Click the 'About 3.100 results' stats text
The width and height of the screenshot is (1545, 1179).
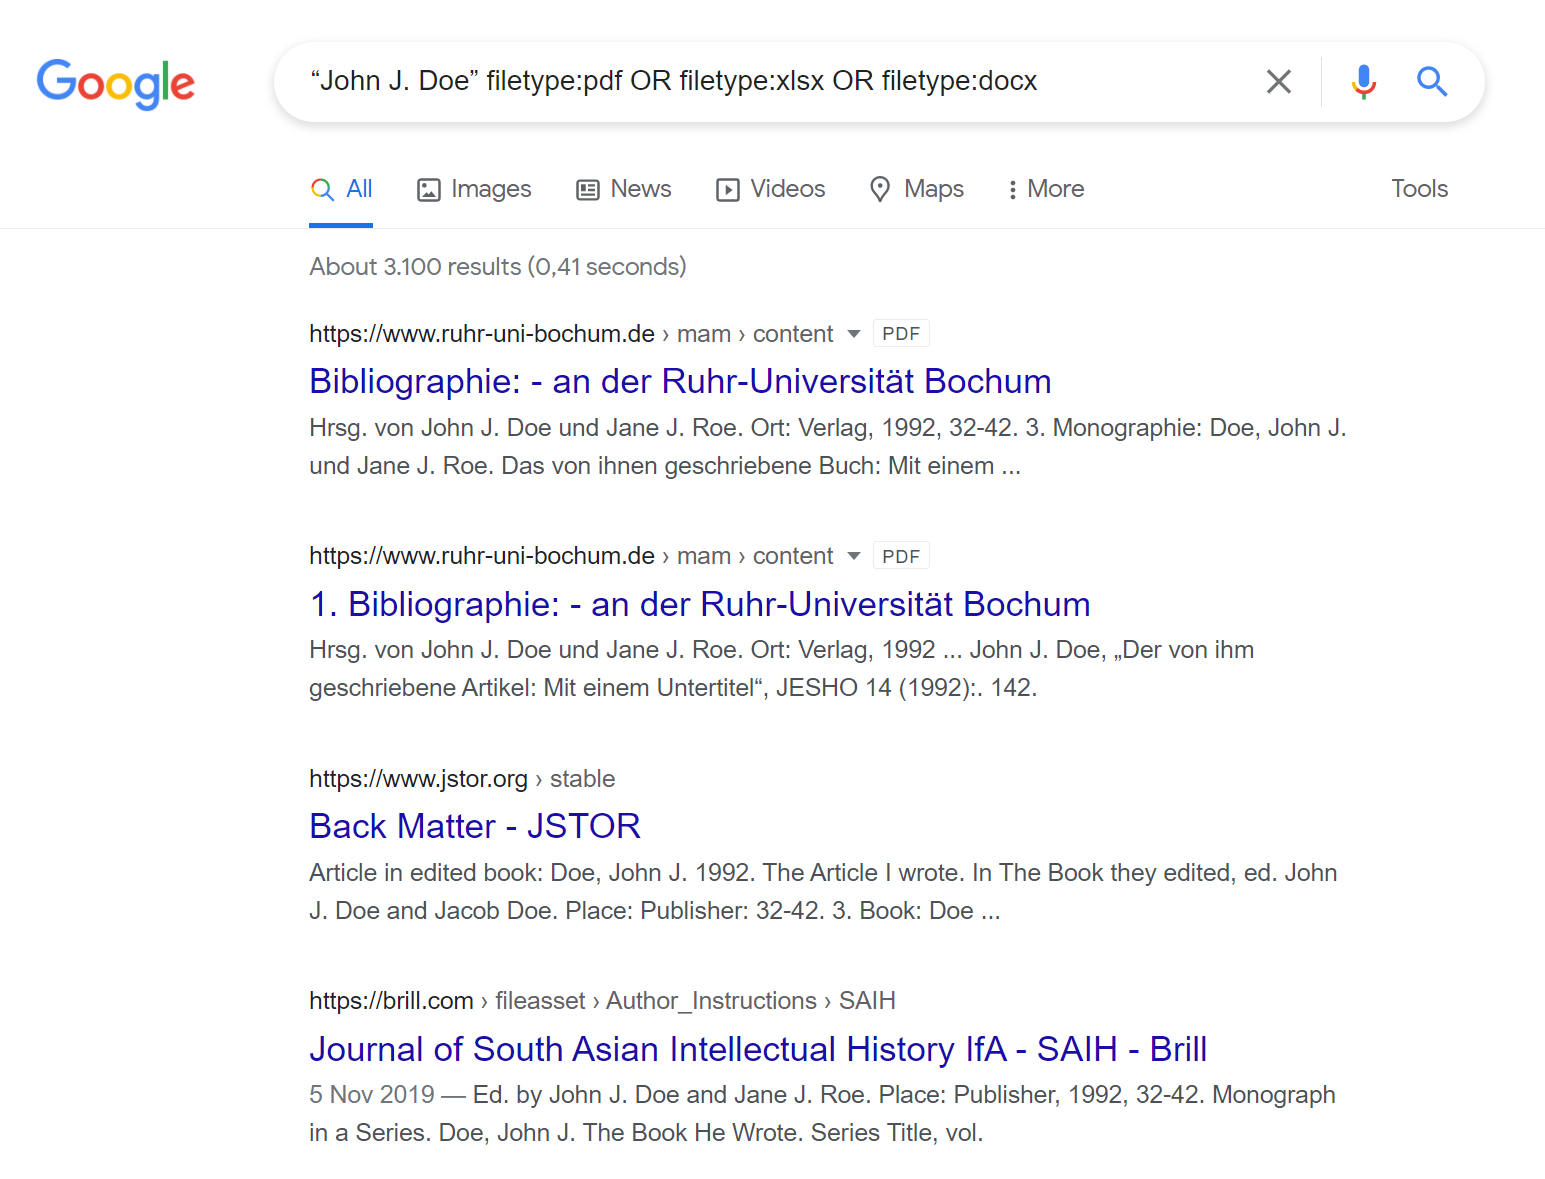pos(498,267)
